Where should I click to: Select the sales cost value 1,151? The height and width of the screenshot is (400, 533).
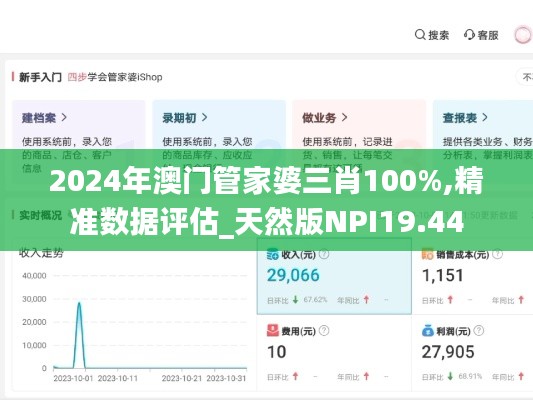click(443, 275)
